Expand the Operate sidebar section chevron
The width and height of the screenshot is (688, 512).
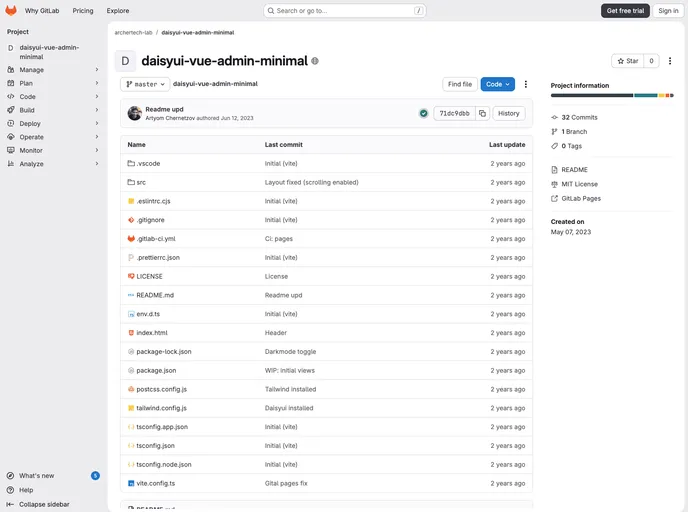[x=97, y=137]
